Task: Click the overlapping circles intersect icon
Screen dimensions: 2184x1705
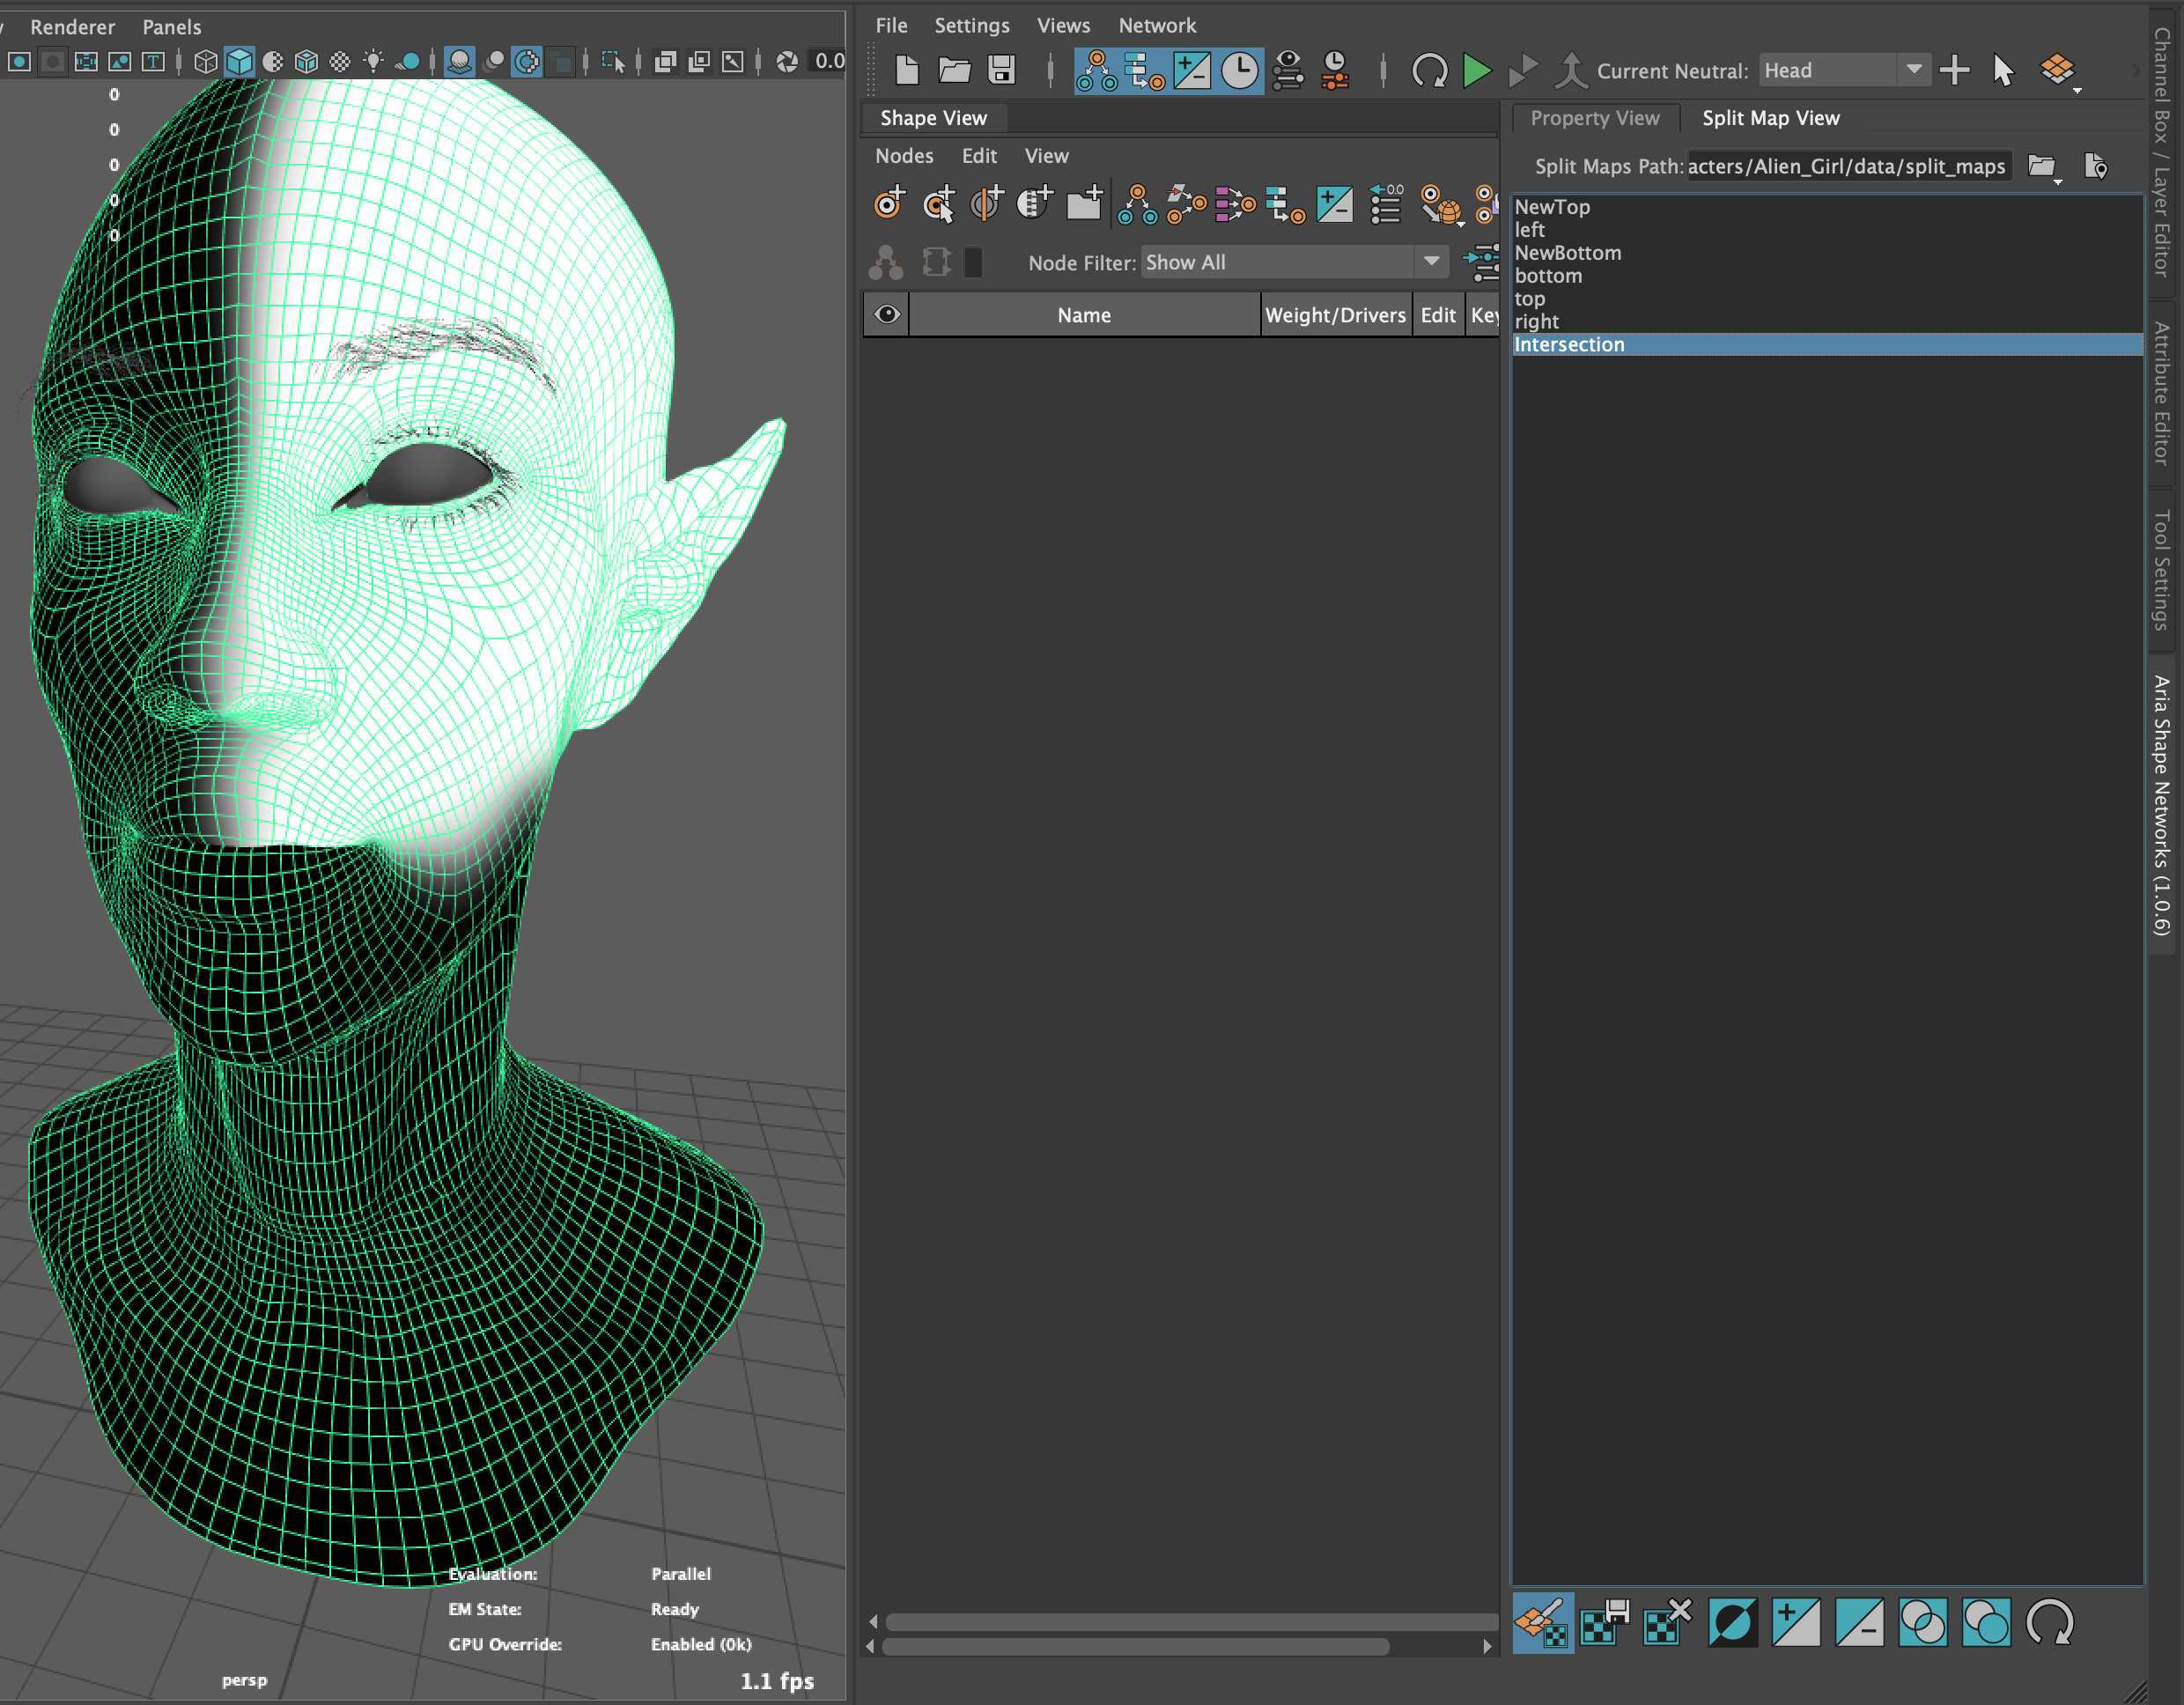Action: point(1922,1622)
